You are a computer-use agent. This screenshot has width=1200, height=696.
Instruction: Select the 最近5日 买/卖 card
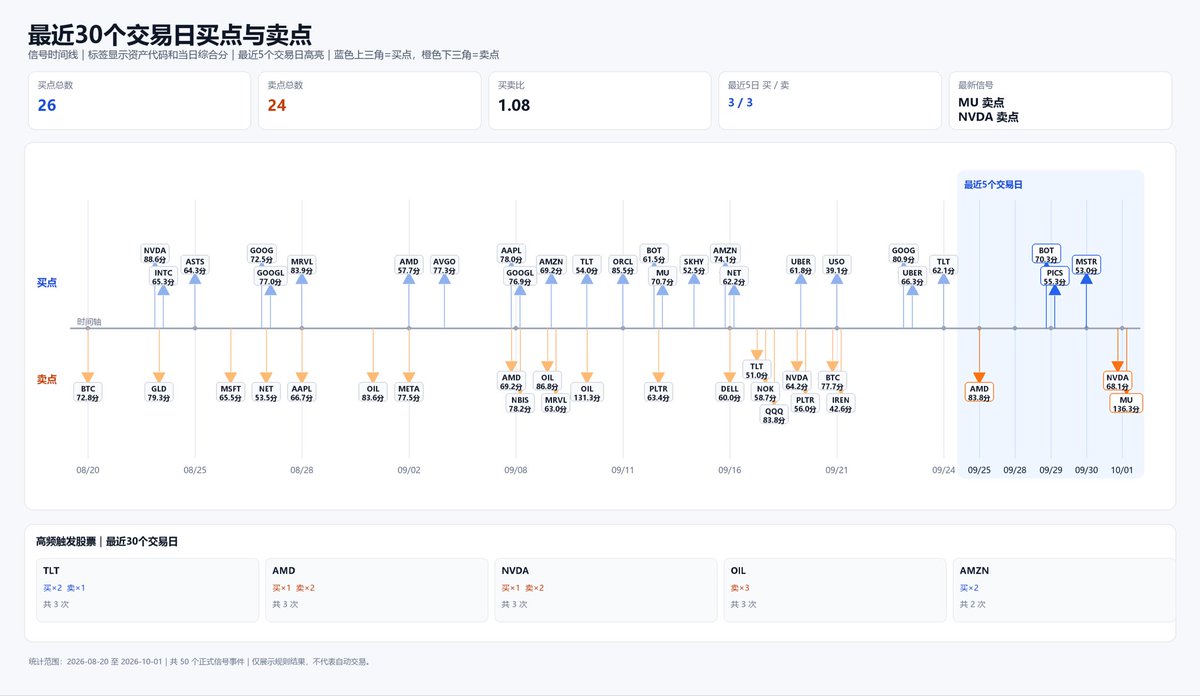tap(830, 100)
